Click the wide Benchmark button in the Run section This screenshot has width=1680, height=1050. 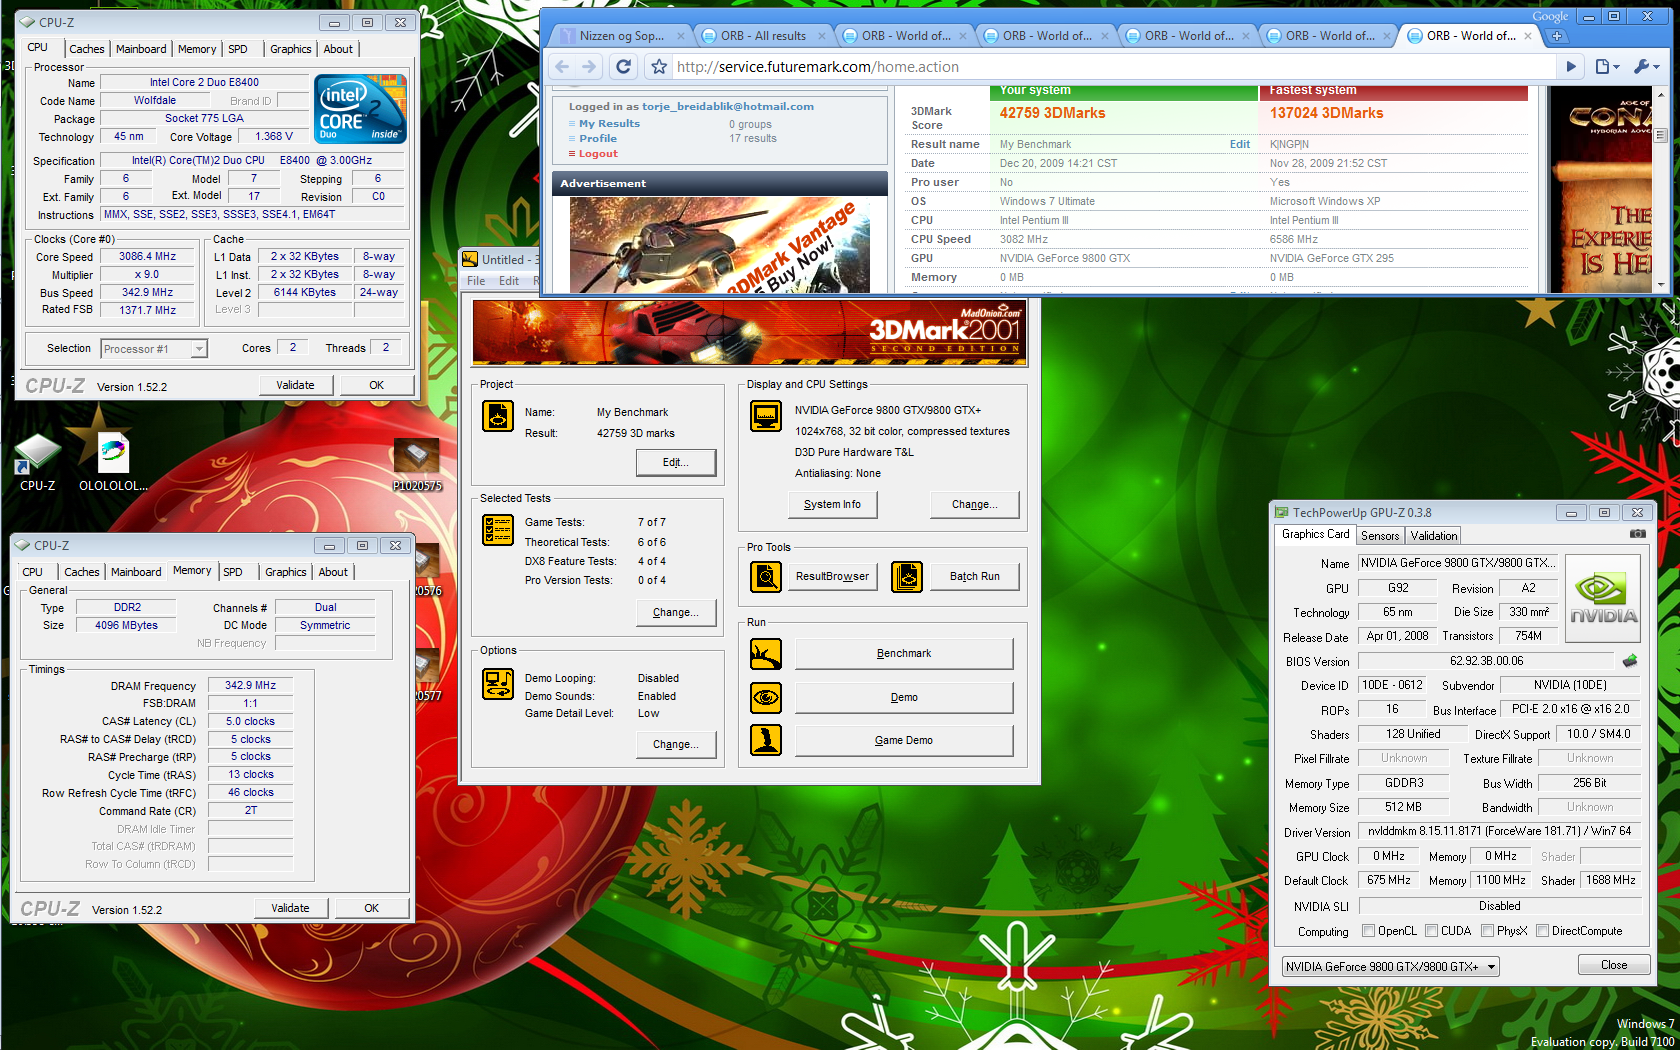pyautogui.click(x=904, y=654)
